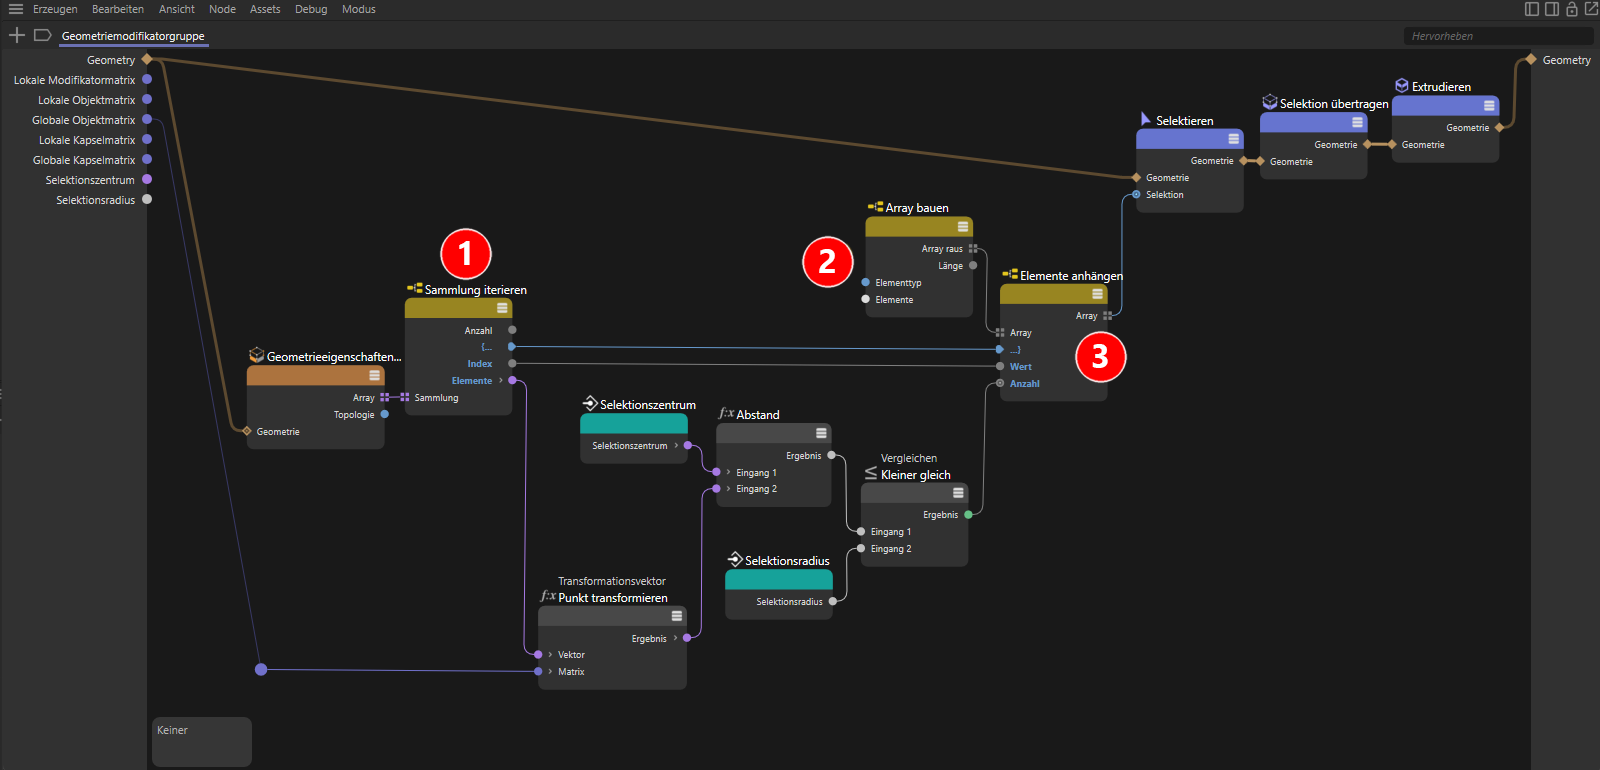Image resolution: width=1600 pixels, height=770 pixels.
Task: Open the Modus menu
Action: click(359, 9)
